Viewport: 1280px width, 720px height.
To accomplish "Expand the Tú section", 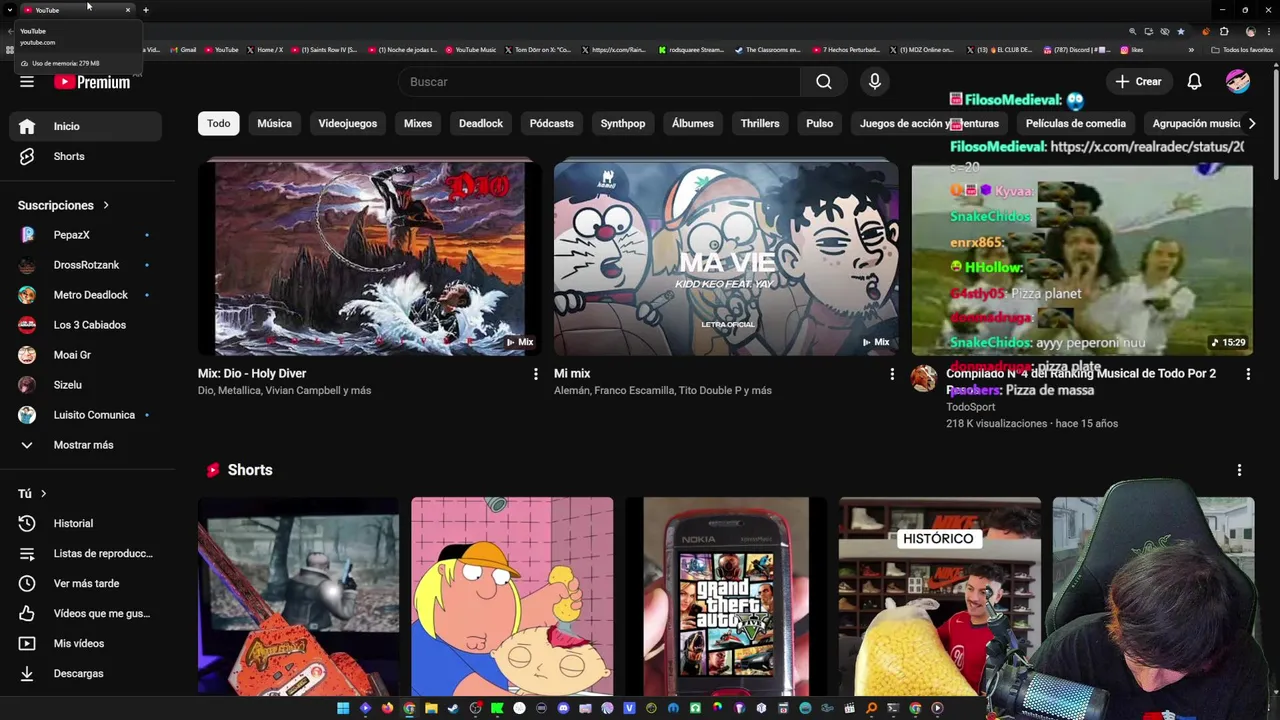I will [x=32, y=493].
